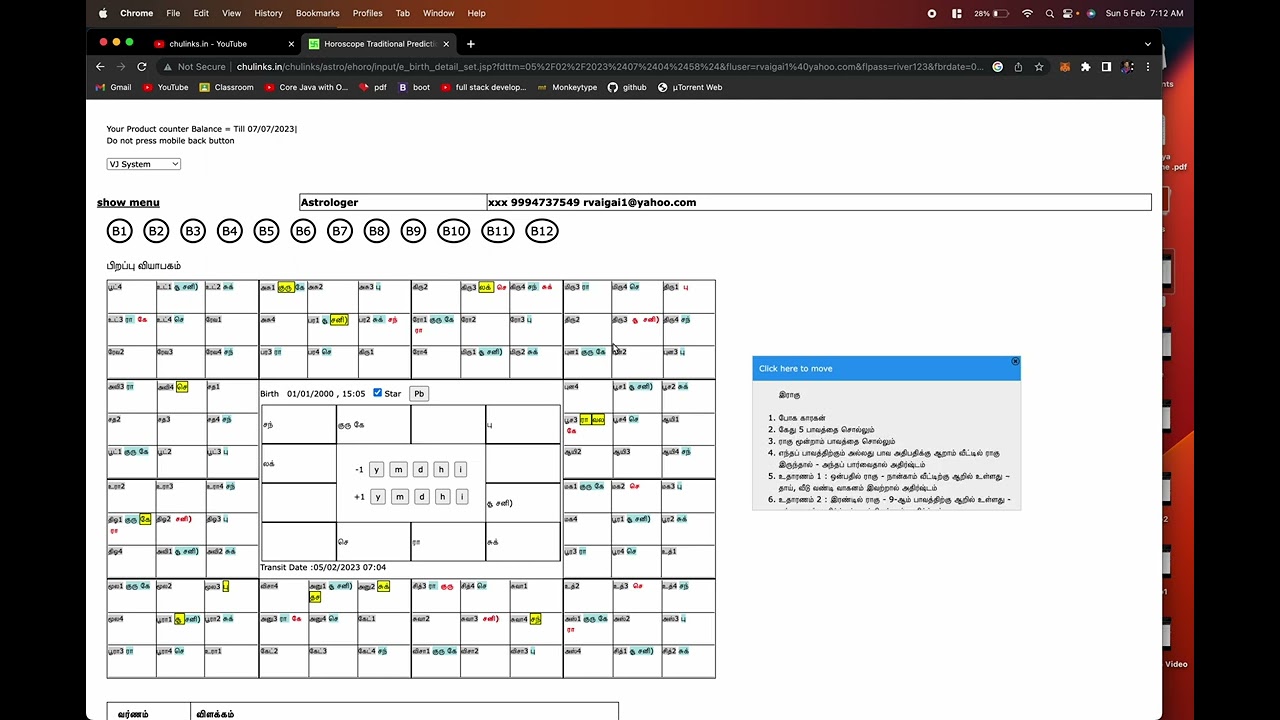Open the File menu
Viewport: 1280px width, 720px height.
click(x=173, y=13)
